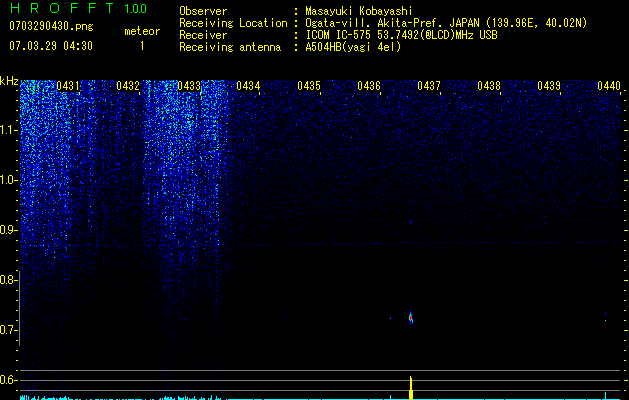Click the meteor label

click(142, 31)
